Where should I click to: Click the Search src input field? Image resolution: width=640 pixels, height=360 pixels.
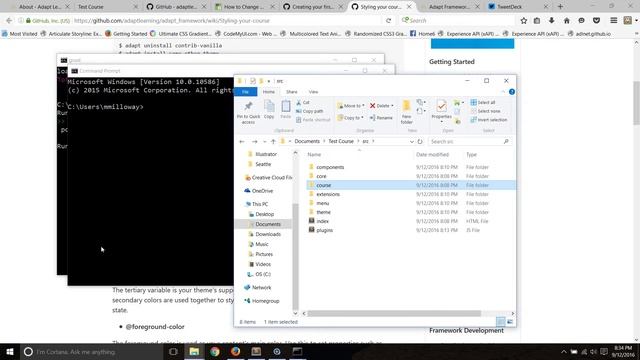469,142
